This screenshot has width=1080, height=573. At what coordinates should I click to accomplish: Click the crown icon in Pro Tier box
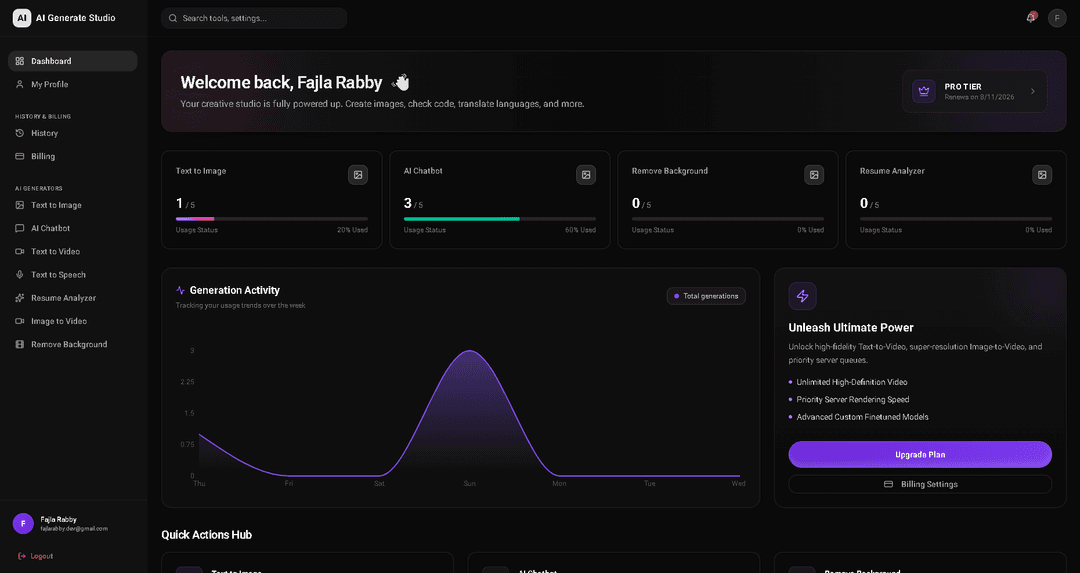coord(924,91)
